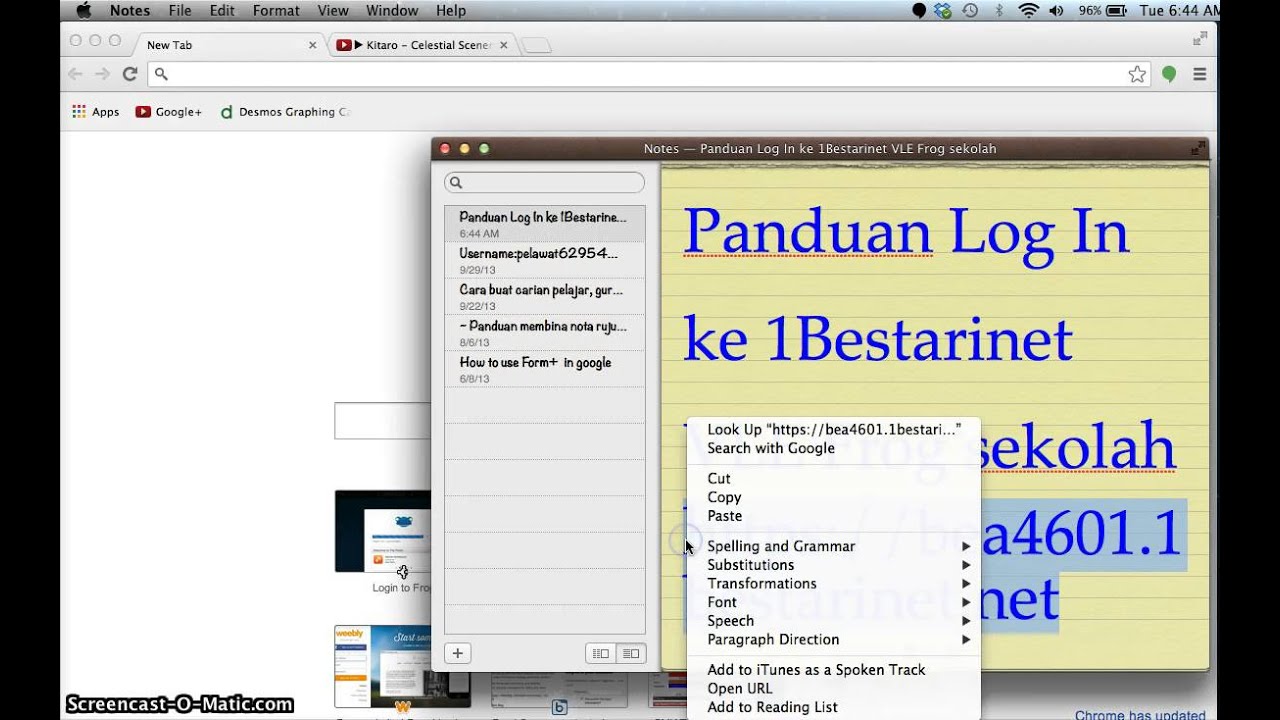Open the Apple menu
Viewport: 1280px width, 720px height.
tap(84, 10)
